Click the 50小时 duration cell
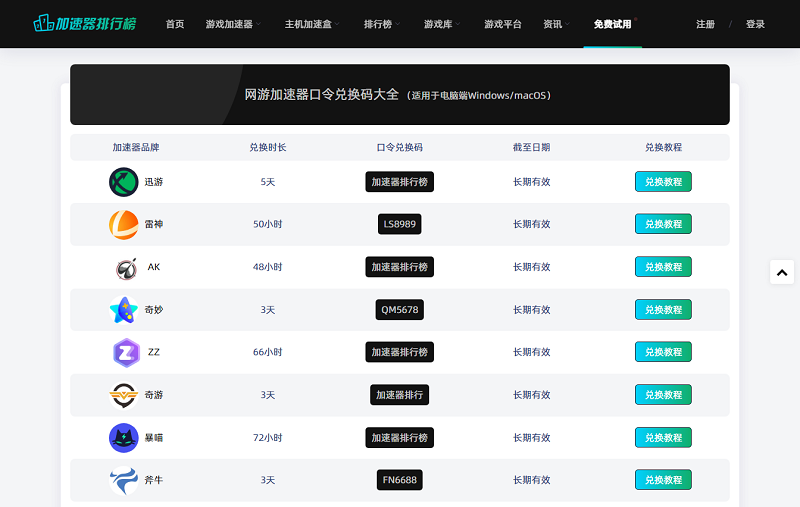The image size is (800, 507). tap(267, 224)
